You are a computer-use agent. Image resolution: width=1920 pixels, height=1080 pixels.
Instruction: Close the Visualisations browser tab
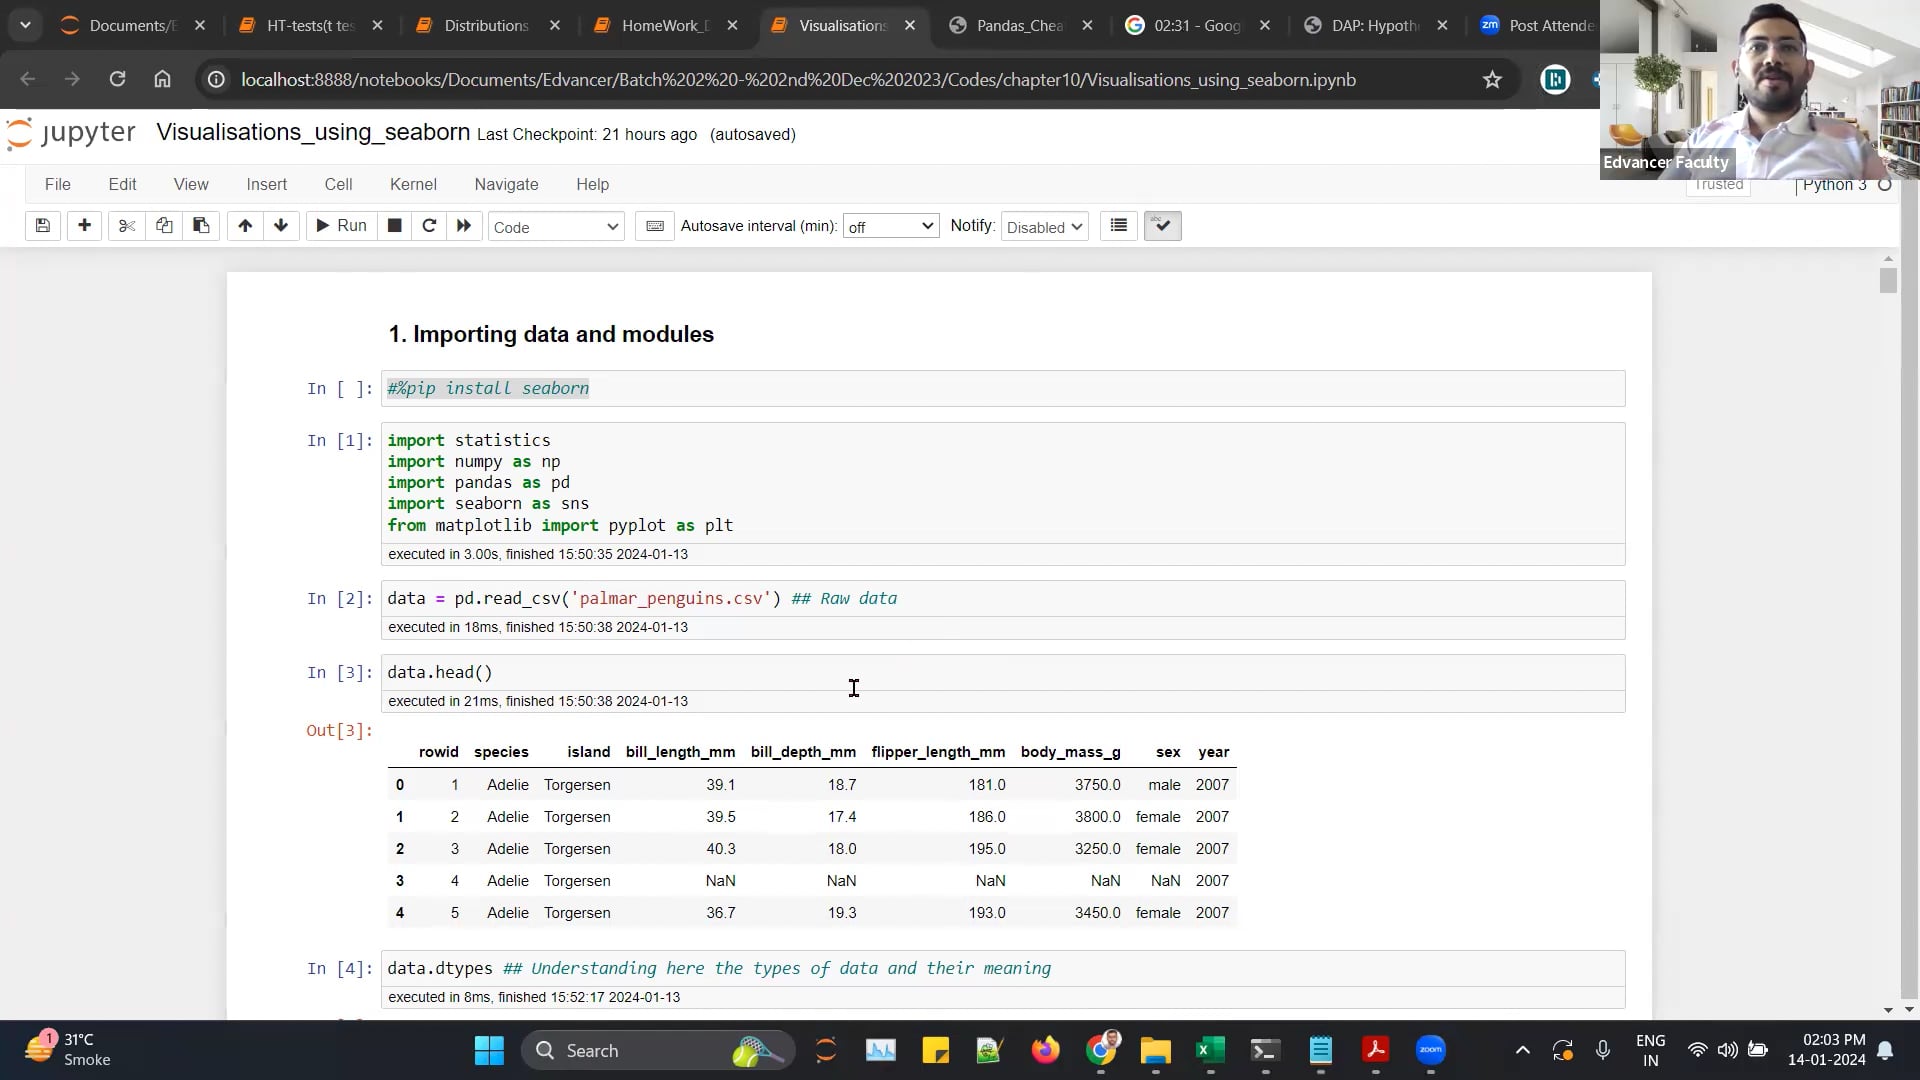pyautogui.click(x=910, y=25)
